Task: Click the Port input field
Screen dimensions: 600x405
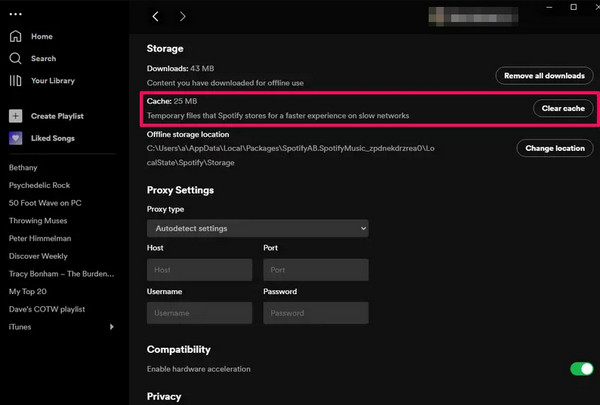Action: coord(316,269)
